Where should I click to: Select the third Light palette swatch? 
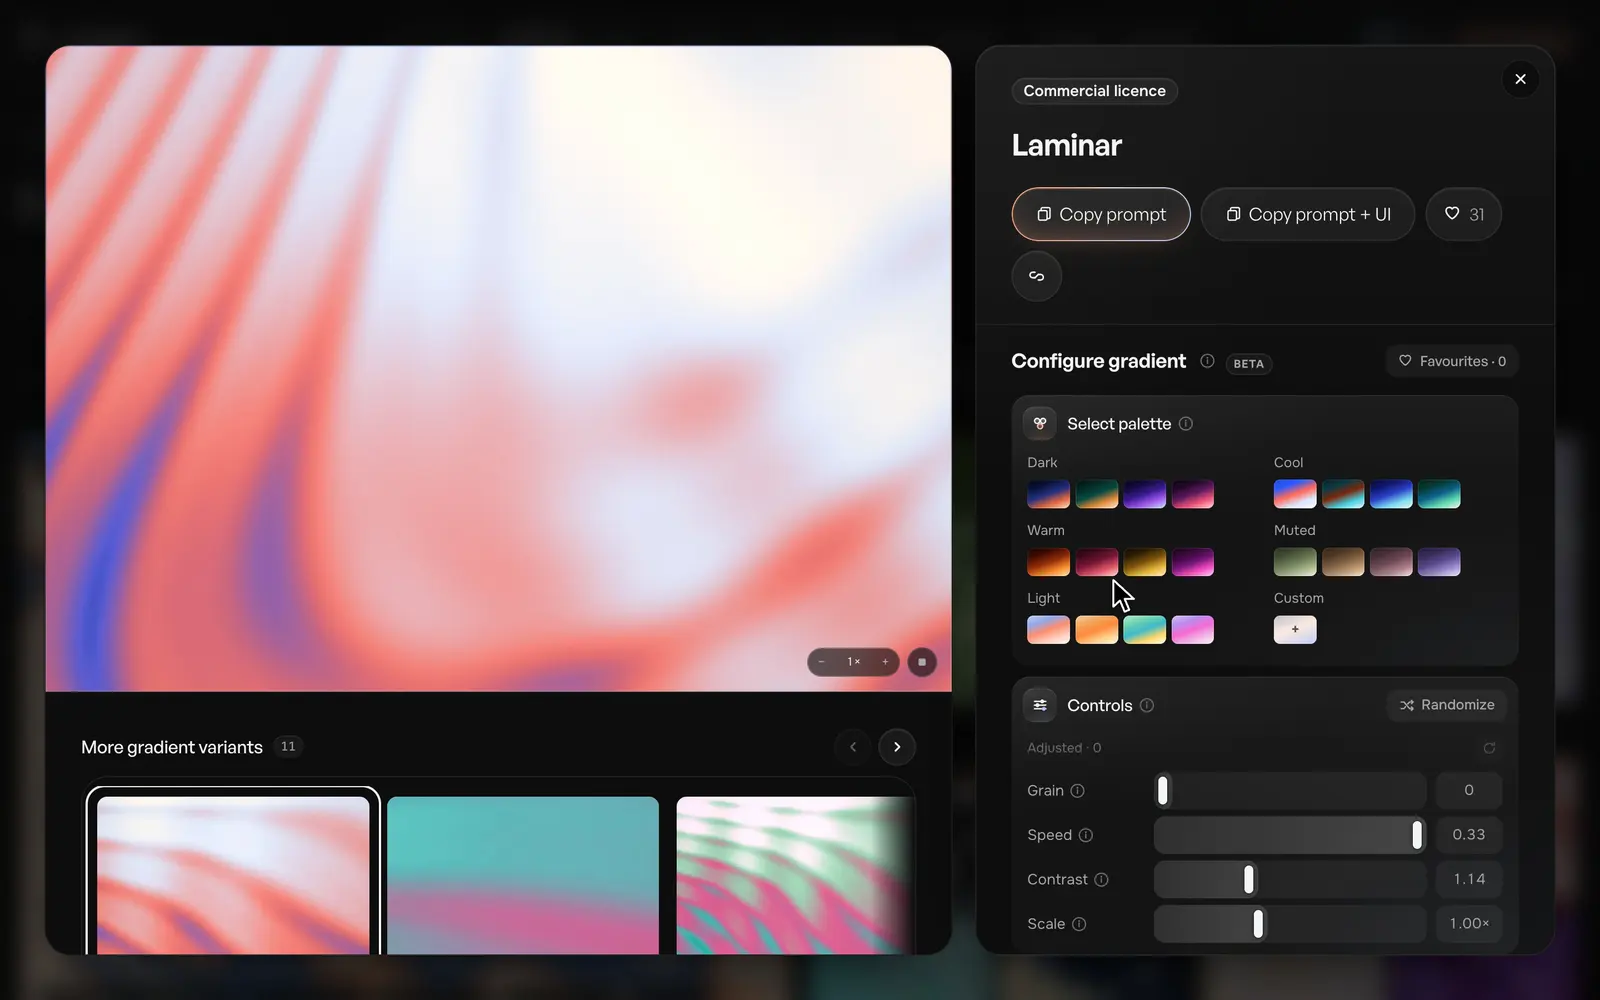[1144, 630]
